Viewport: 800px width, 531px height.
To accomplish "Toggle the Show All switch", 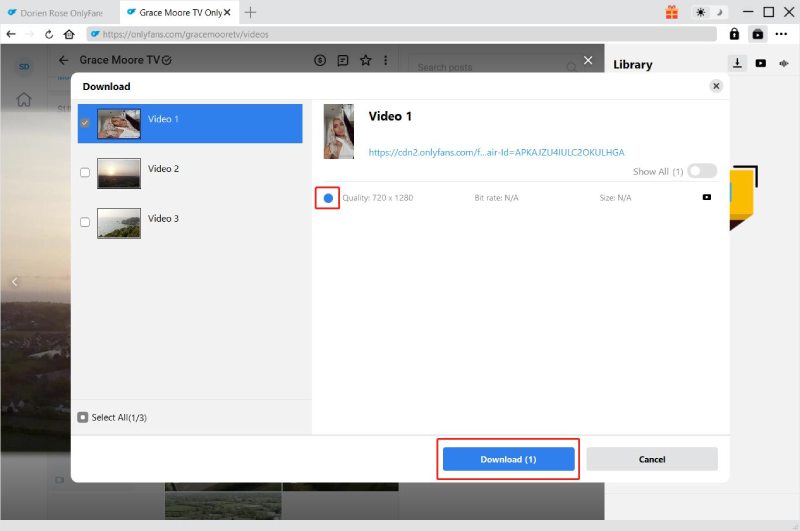I will (x=702, y=171).
